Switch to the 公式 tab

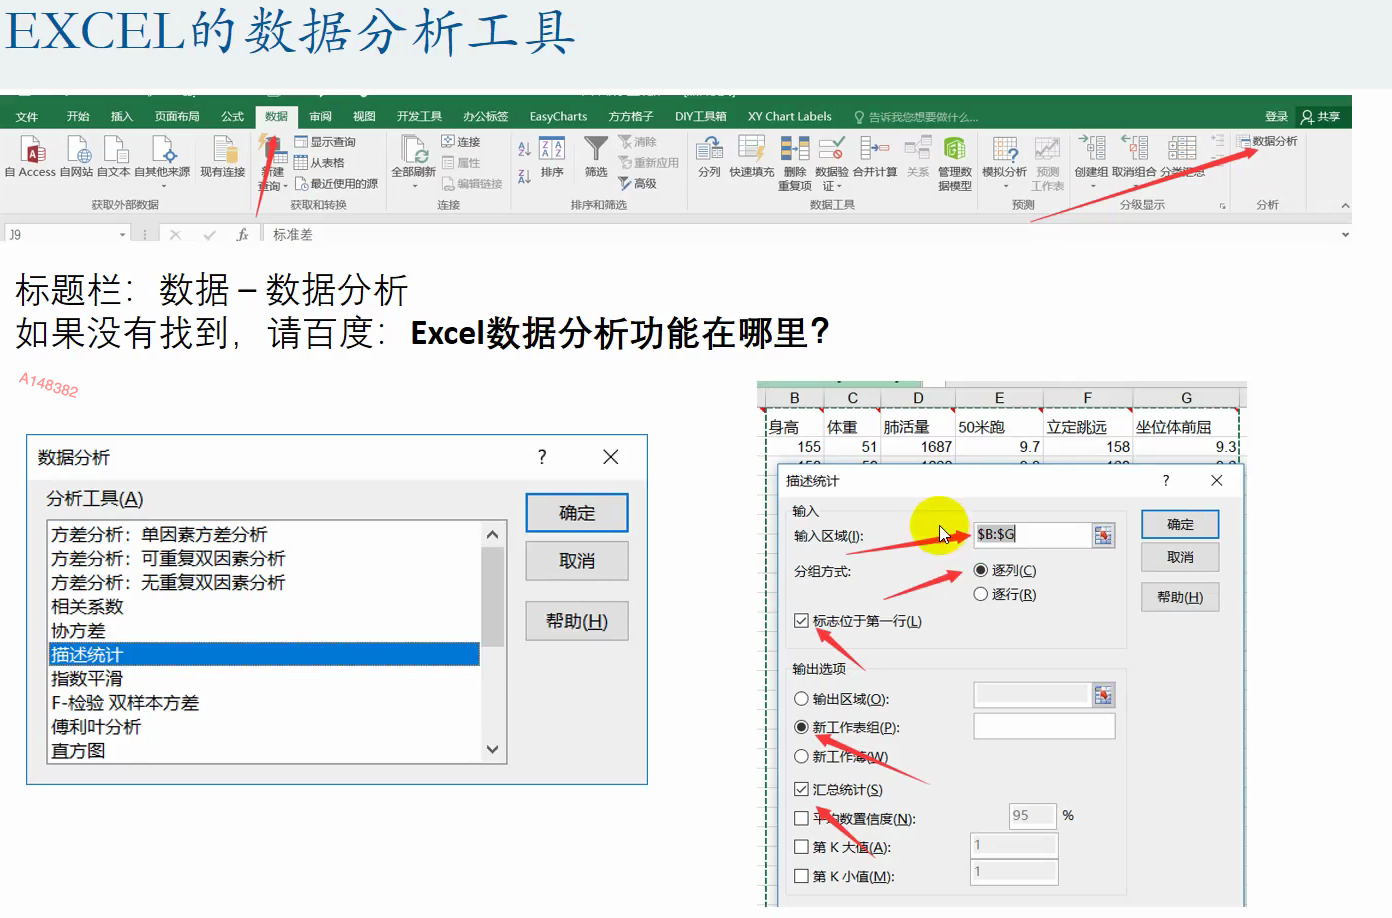233,117
